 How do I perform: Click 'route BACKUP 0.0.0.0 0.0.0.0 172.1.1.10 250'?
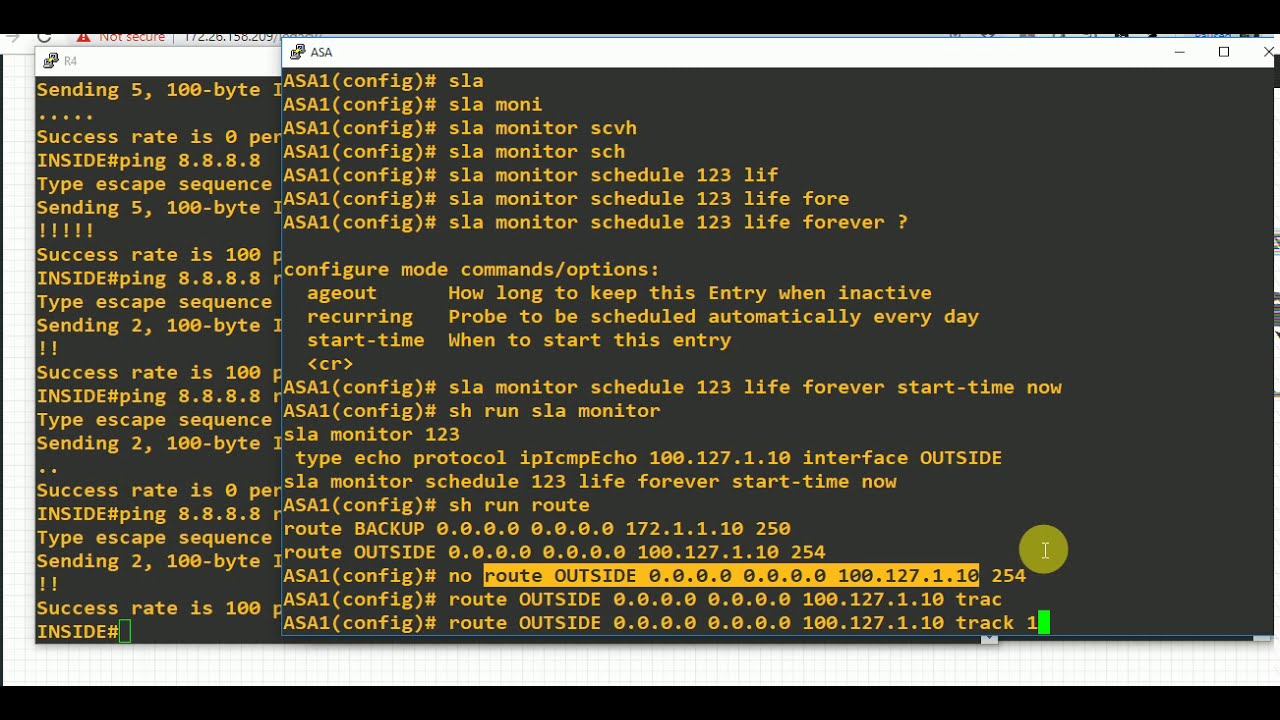(x=537, y=528)
